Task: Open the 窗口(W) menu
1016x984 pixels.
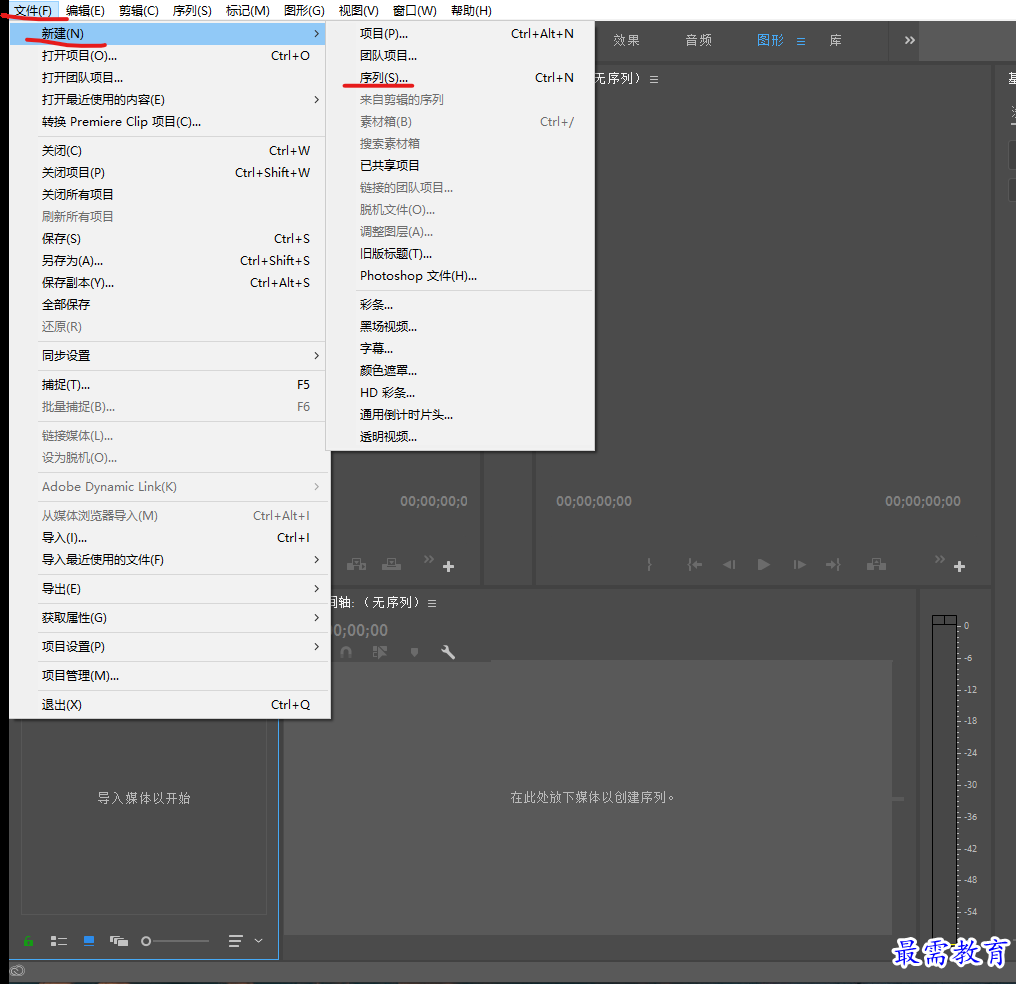Action: point(415,10)
